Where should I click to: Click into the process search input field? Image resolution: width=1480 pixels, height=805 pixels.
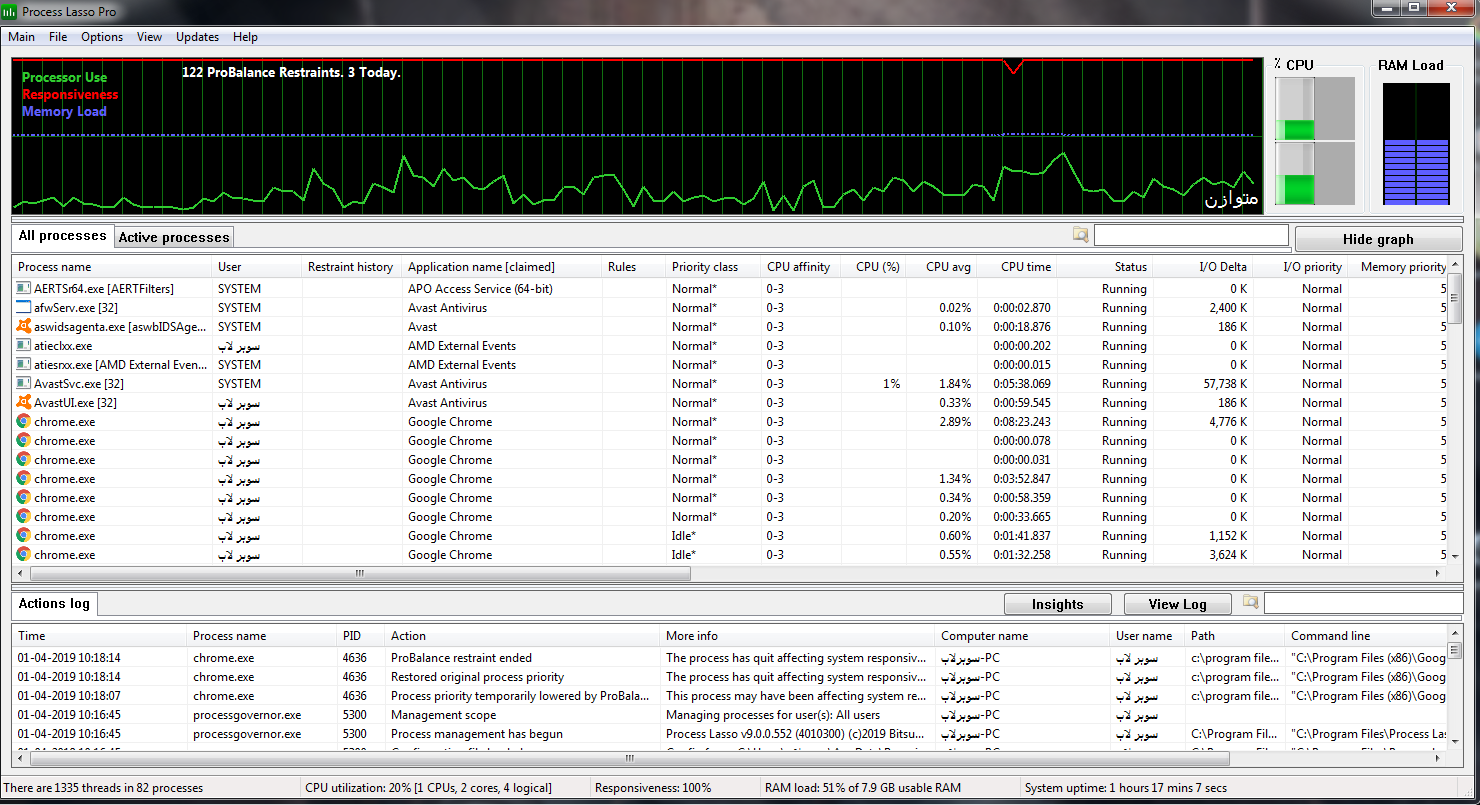(x=1191, y=235)
